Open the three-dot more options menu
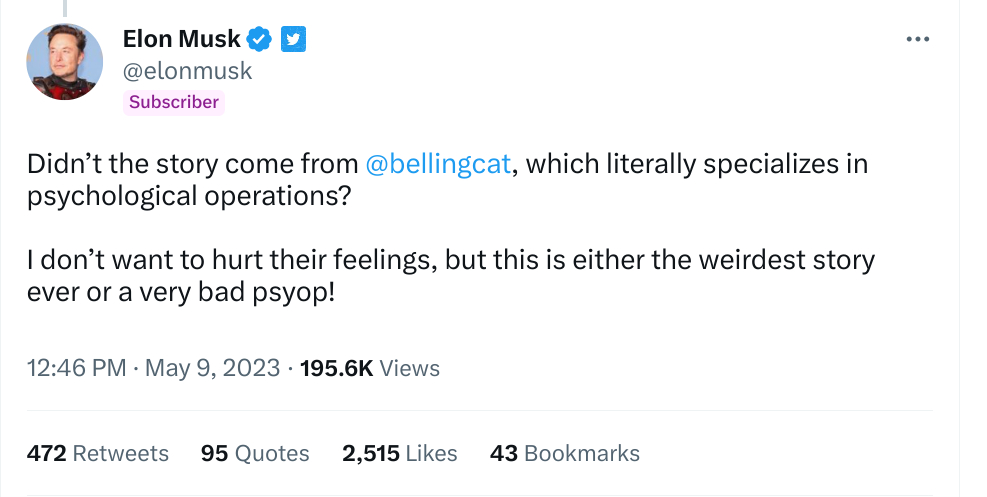The width and height of the screenshot is (987, 497). tap(917, 39)
